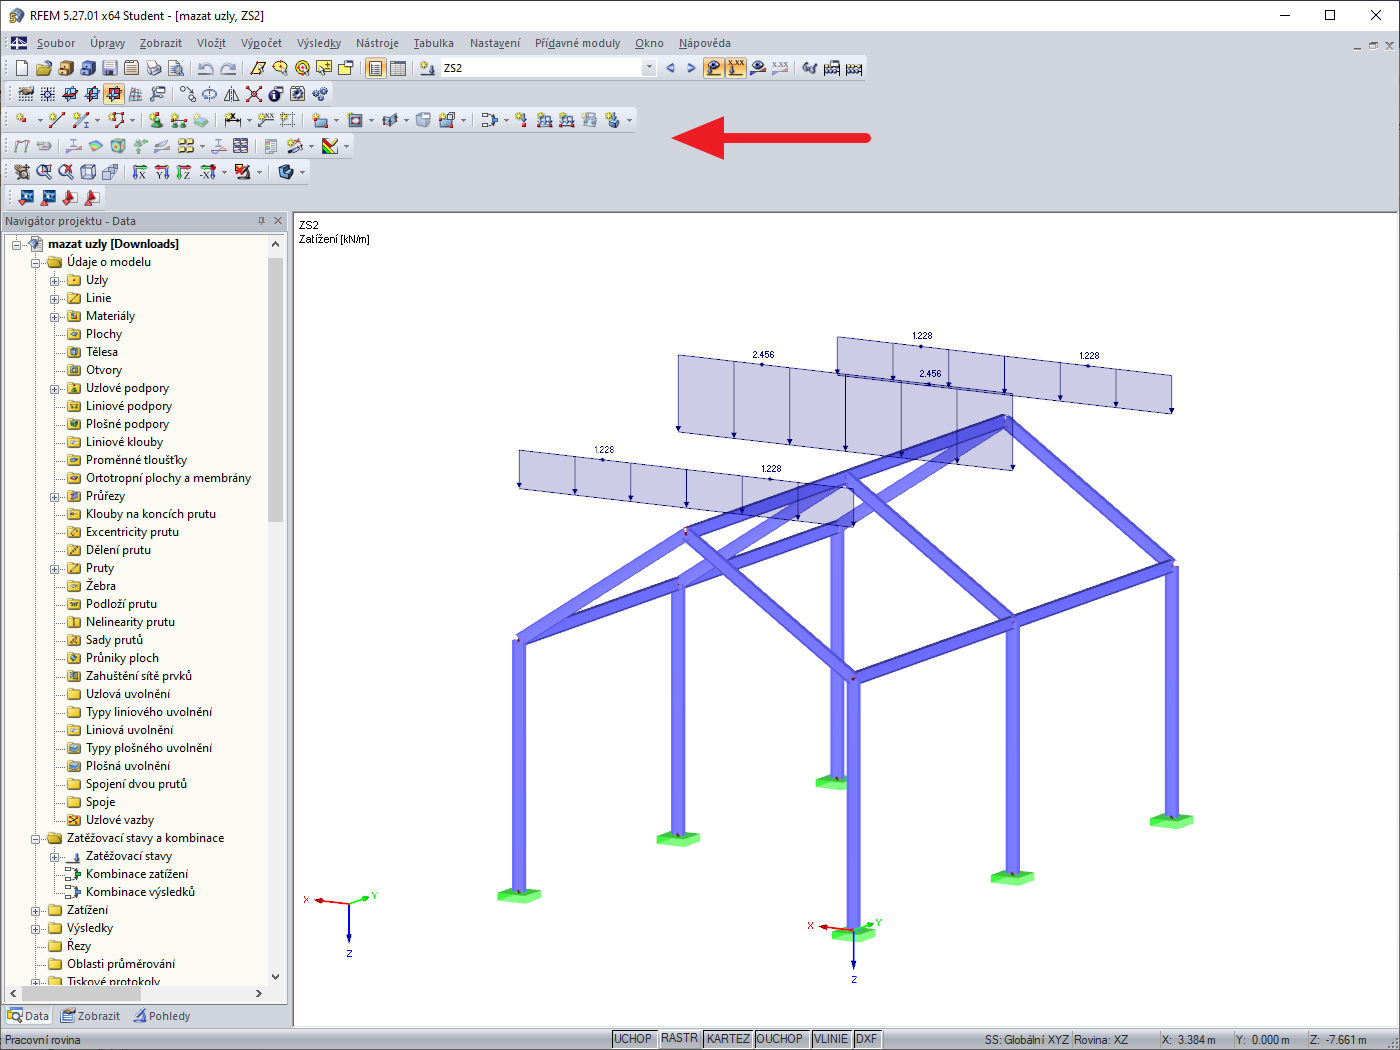1400x1050 pixels.
Task: Click the view in Y direction icon
Action: (162, 172)
